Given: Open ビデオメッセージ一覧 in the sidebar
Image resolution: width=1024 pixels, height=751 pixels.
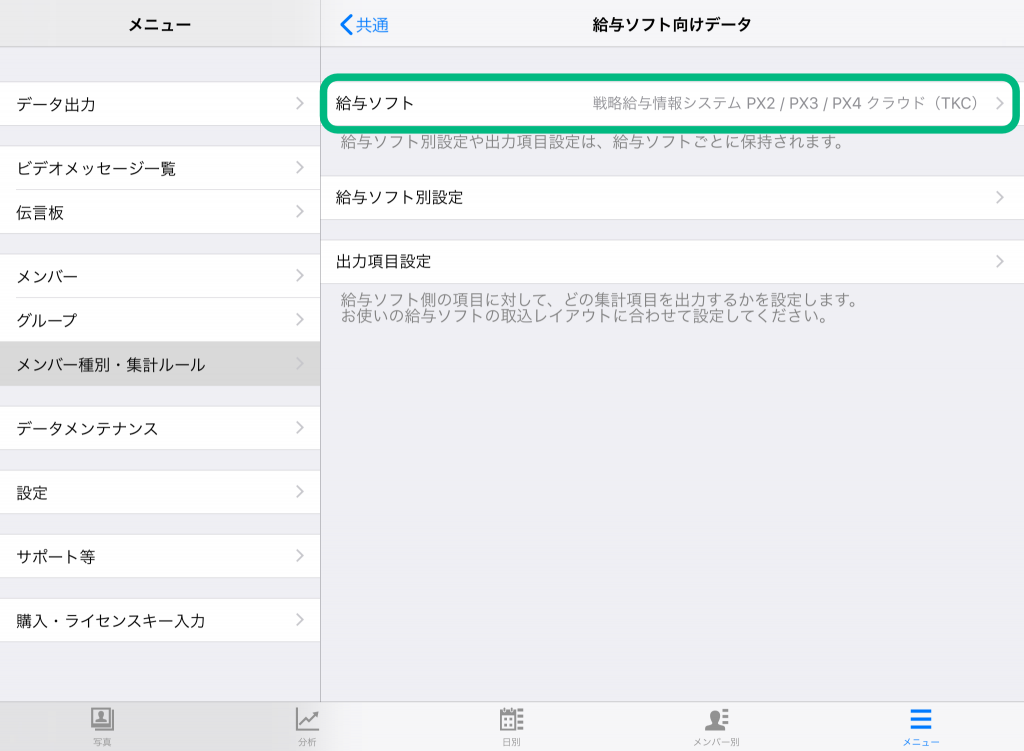Looking at the screenshot, I should 160,169.
